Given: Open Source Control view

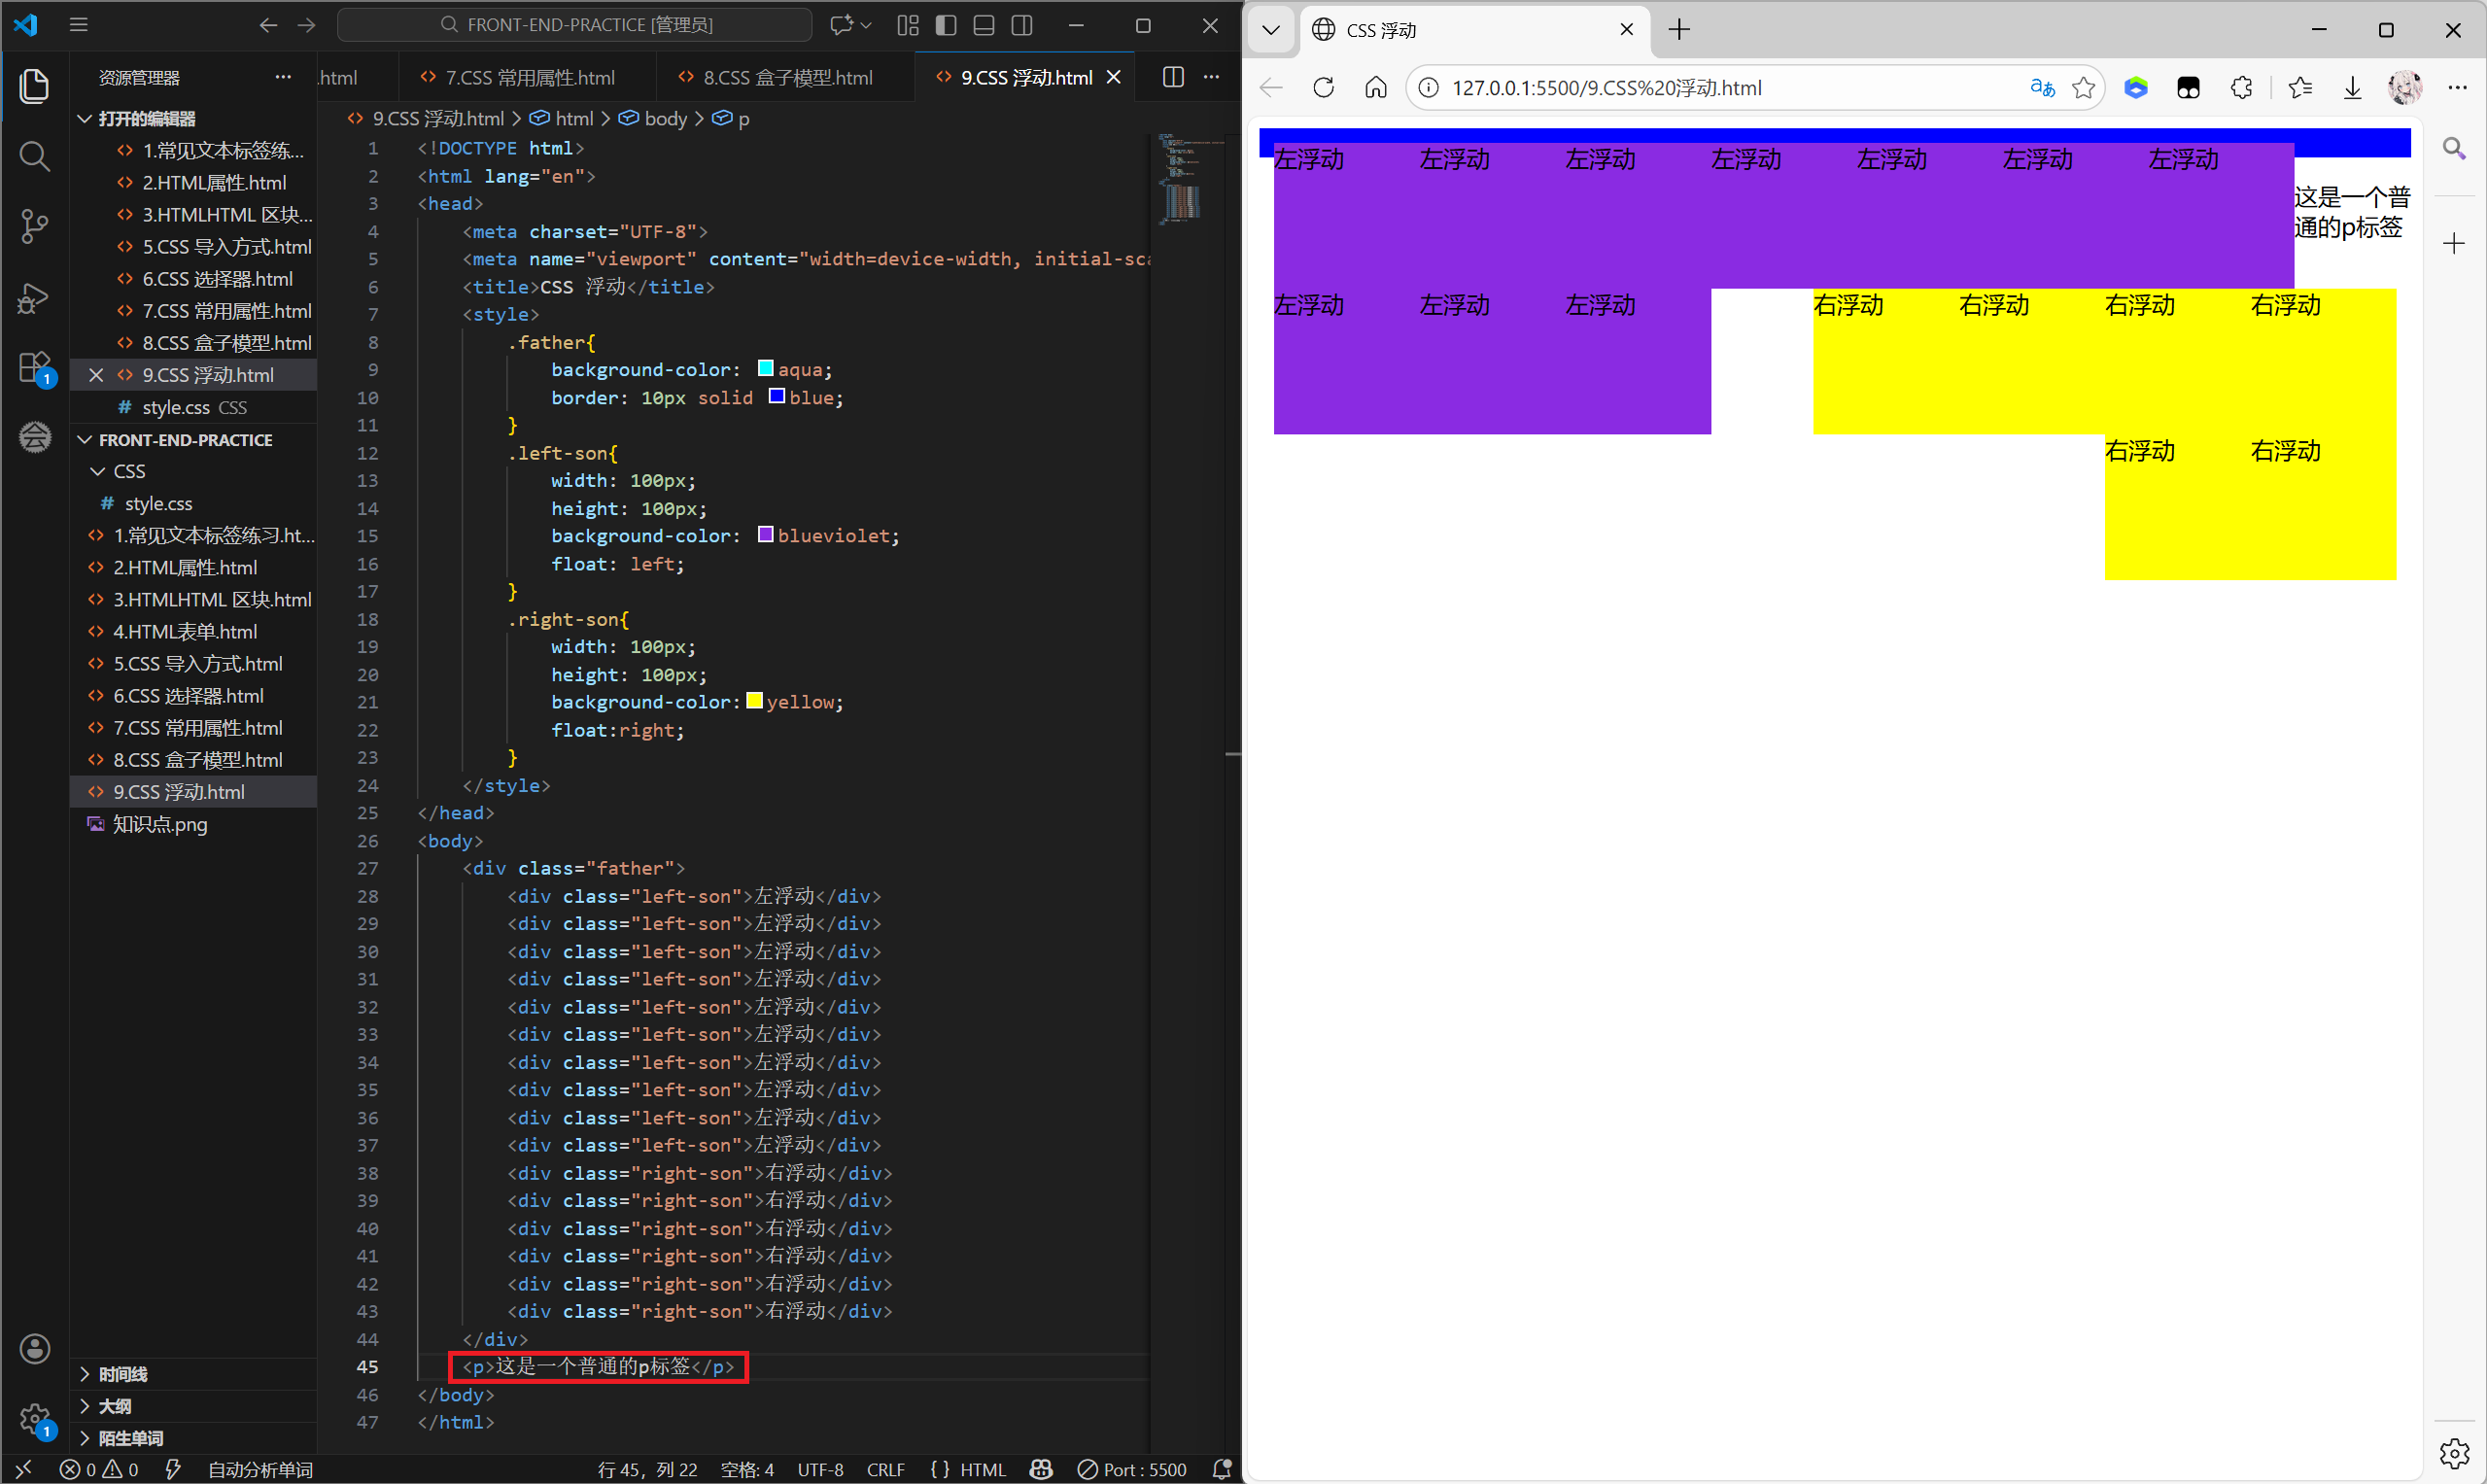Looking at the screenshot, I should click(x=34, y=226).
